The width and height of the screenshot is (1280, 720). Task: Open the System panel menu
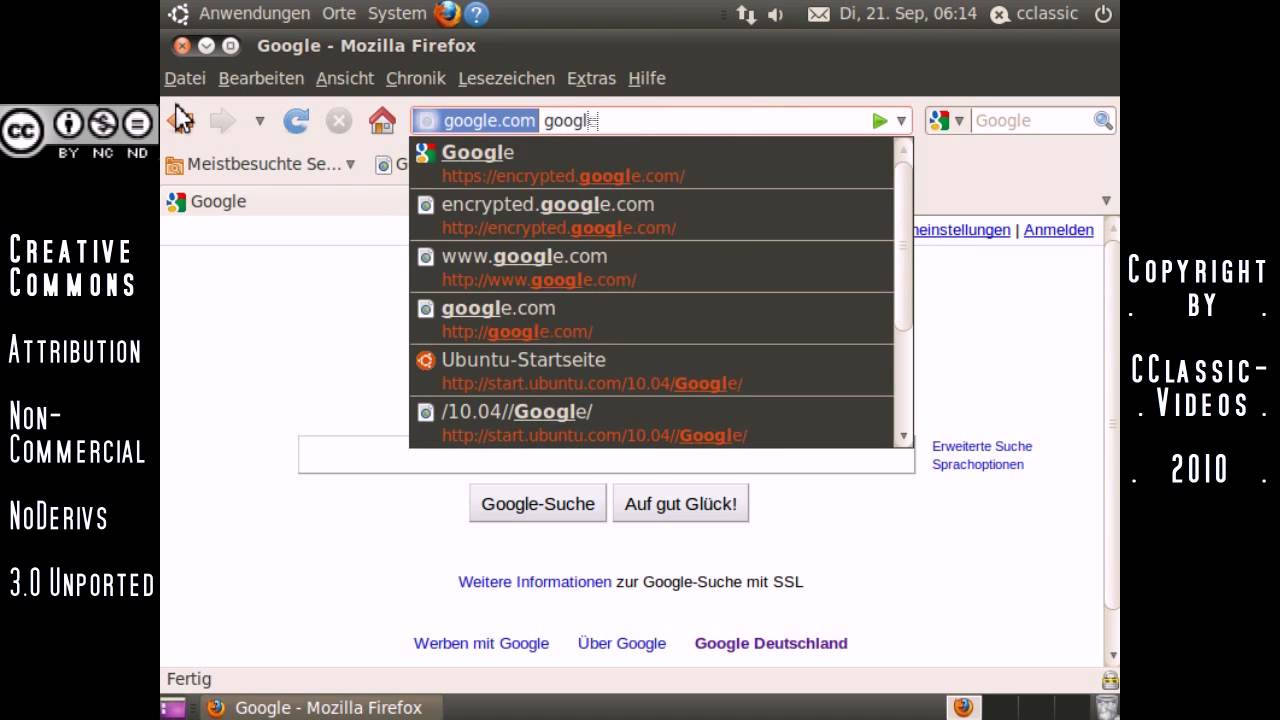pyautogui.click(x=397, y=14)
